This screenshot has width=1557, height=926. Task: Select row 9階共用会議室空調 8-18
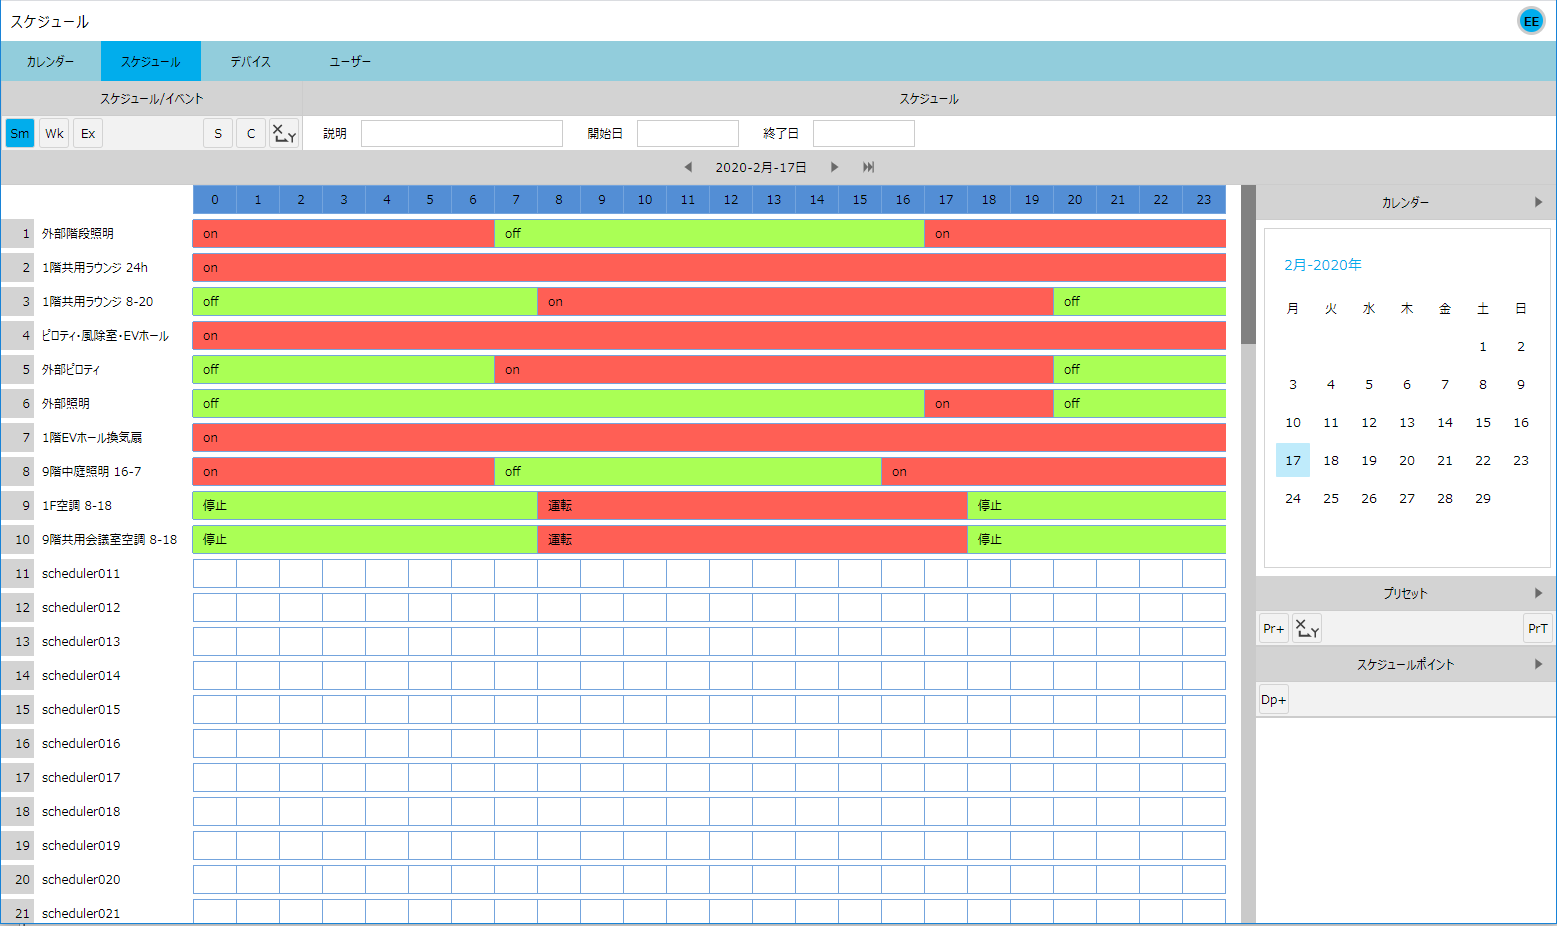pyautogui.click(x=110, y=539)
